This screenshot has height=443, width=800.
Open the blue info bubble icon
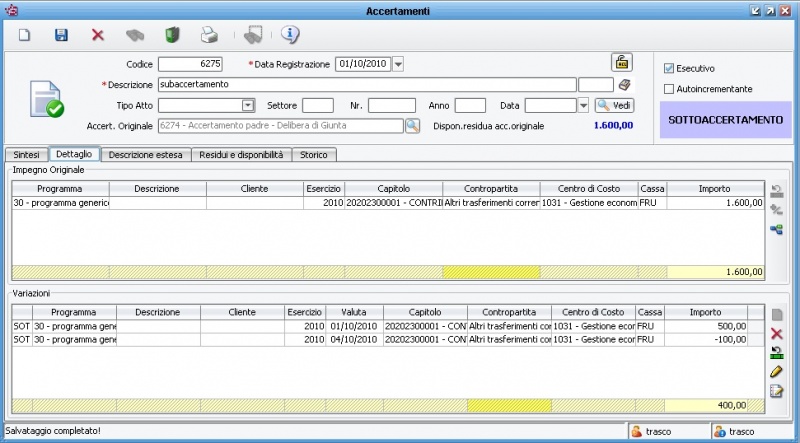290,35
